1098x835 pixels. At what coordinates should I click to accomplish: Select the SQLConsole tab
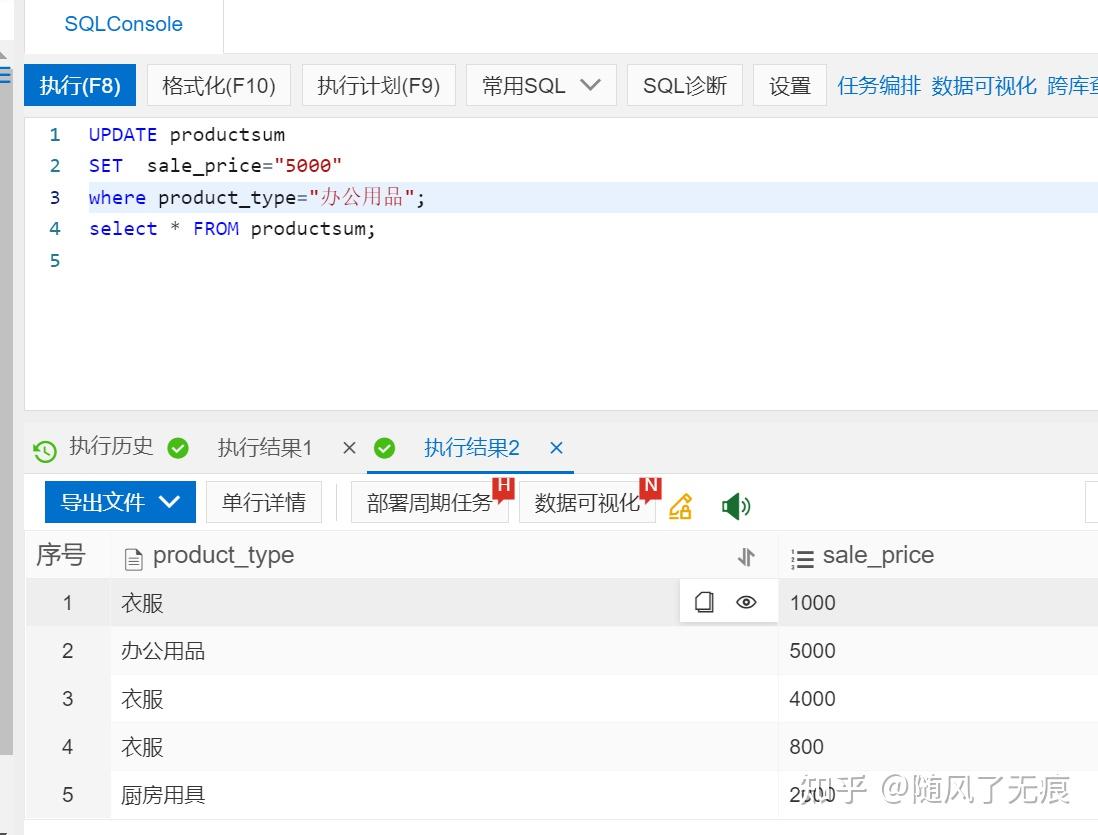pyautogui.click(x=123, y=24)
